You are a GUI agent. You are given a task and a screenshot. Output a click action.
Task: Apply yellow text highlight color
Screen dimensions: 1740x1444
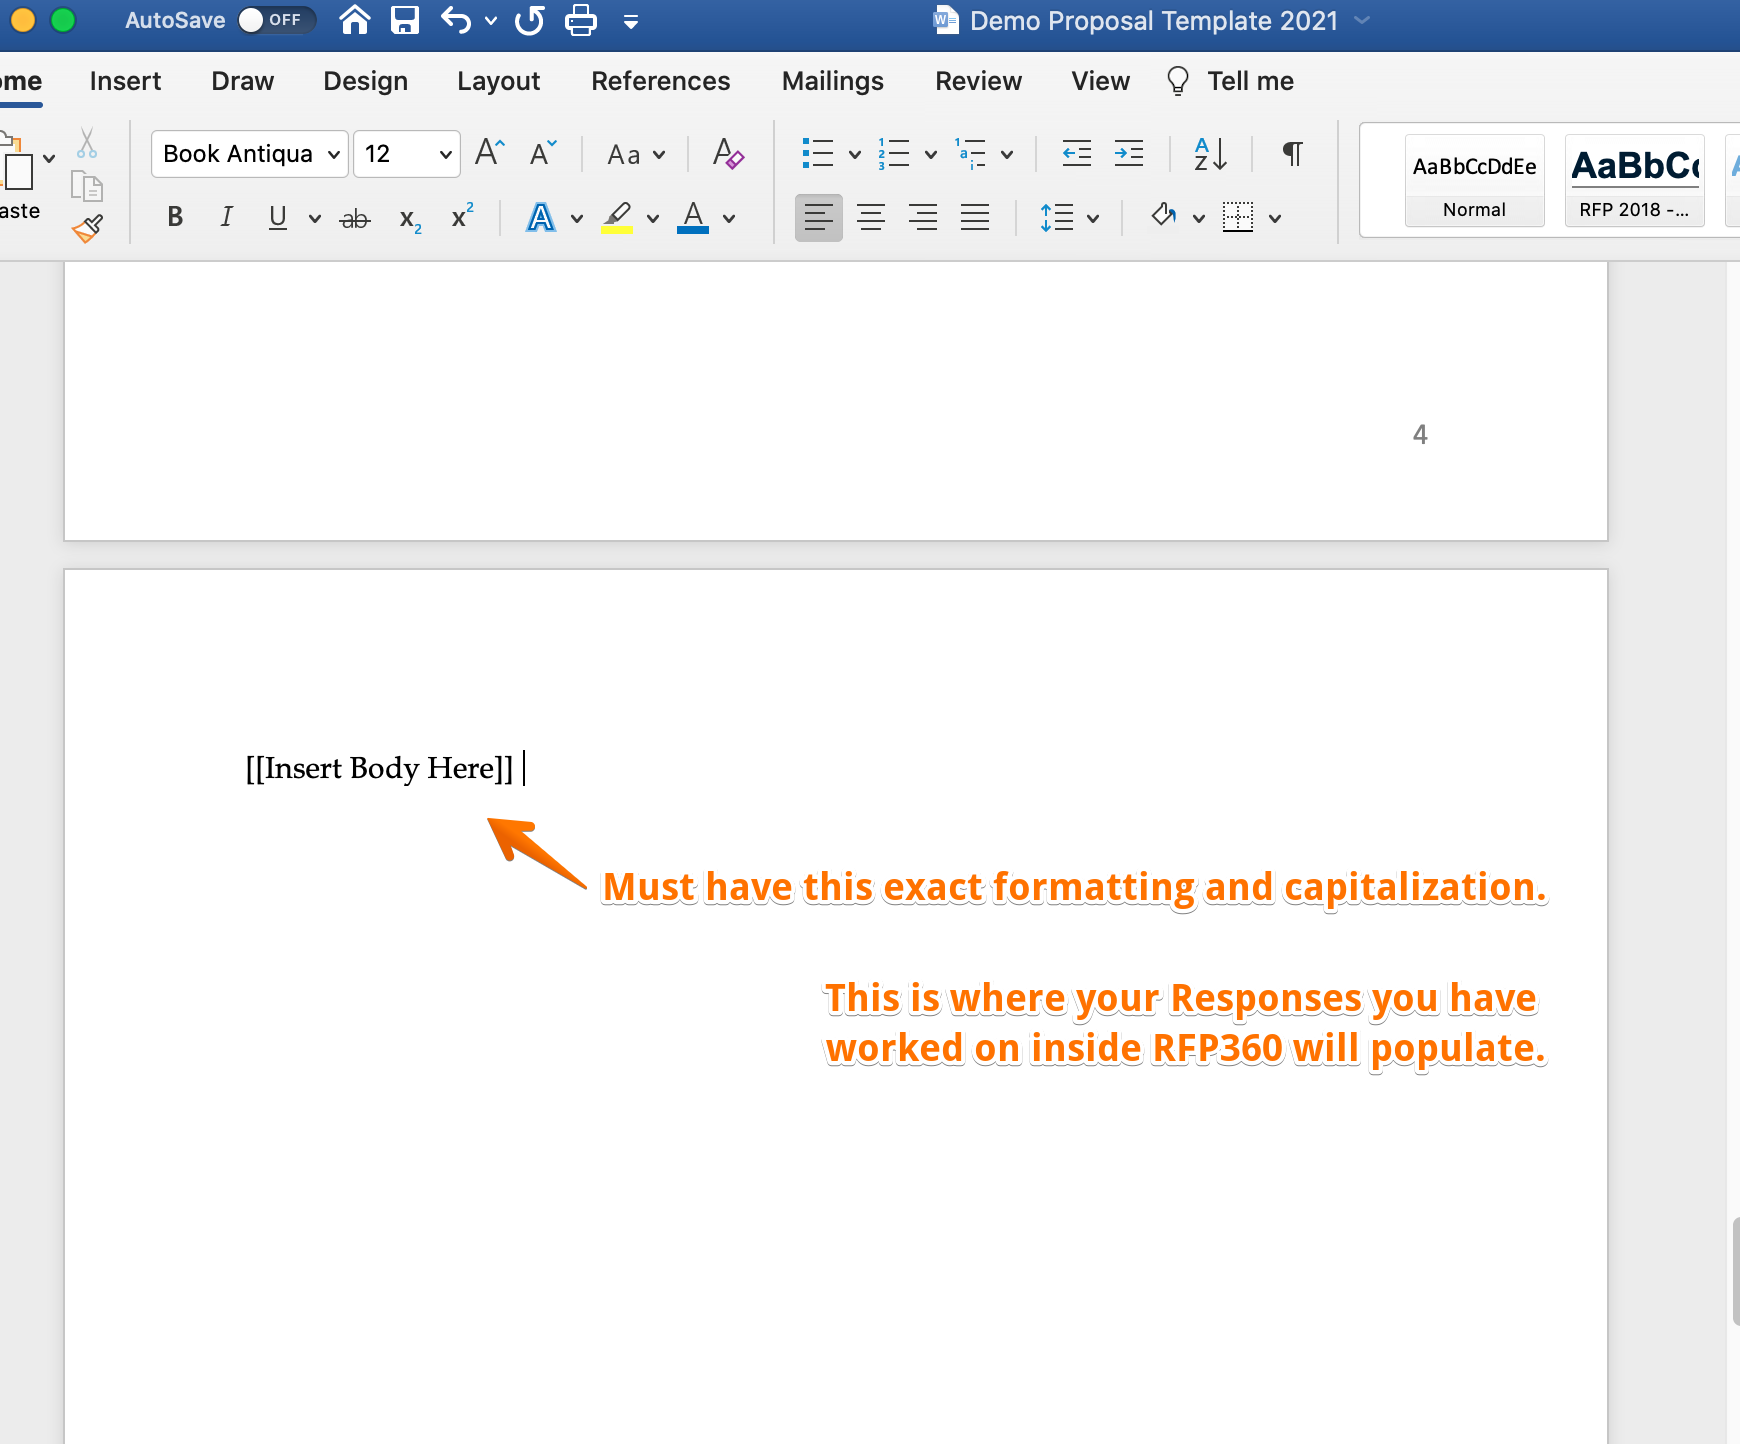(x=618, y=217)
